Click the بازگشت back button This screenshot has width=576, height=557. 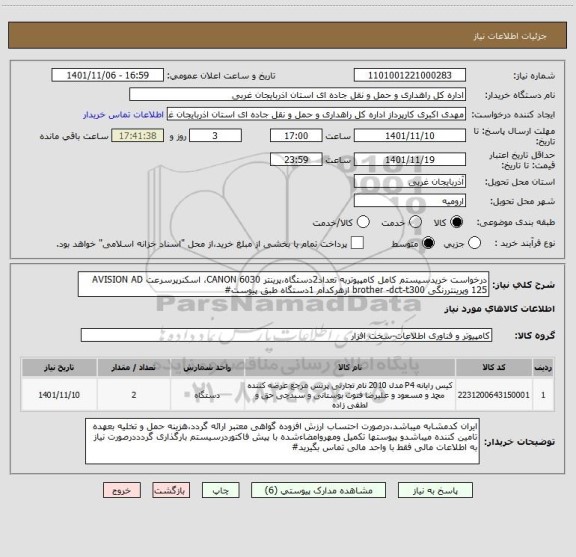click(x=171, y=490)
